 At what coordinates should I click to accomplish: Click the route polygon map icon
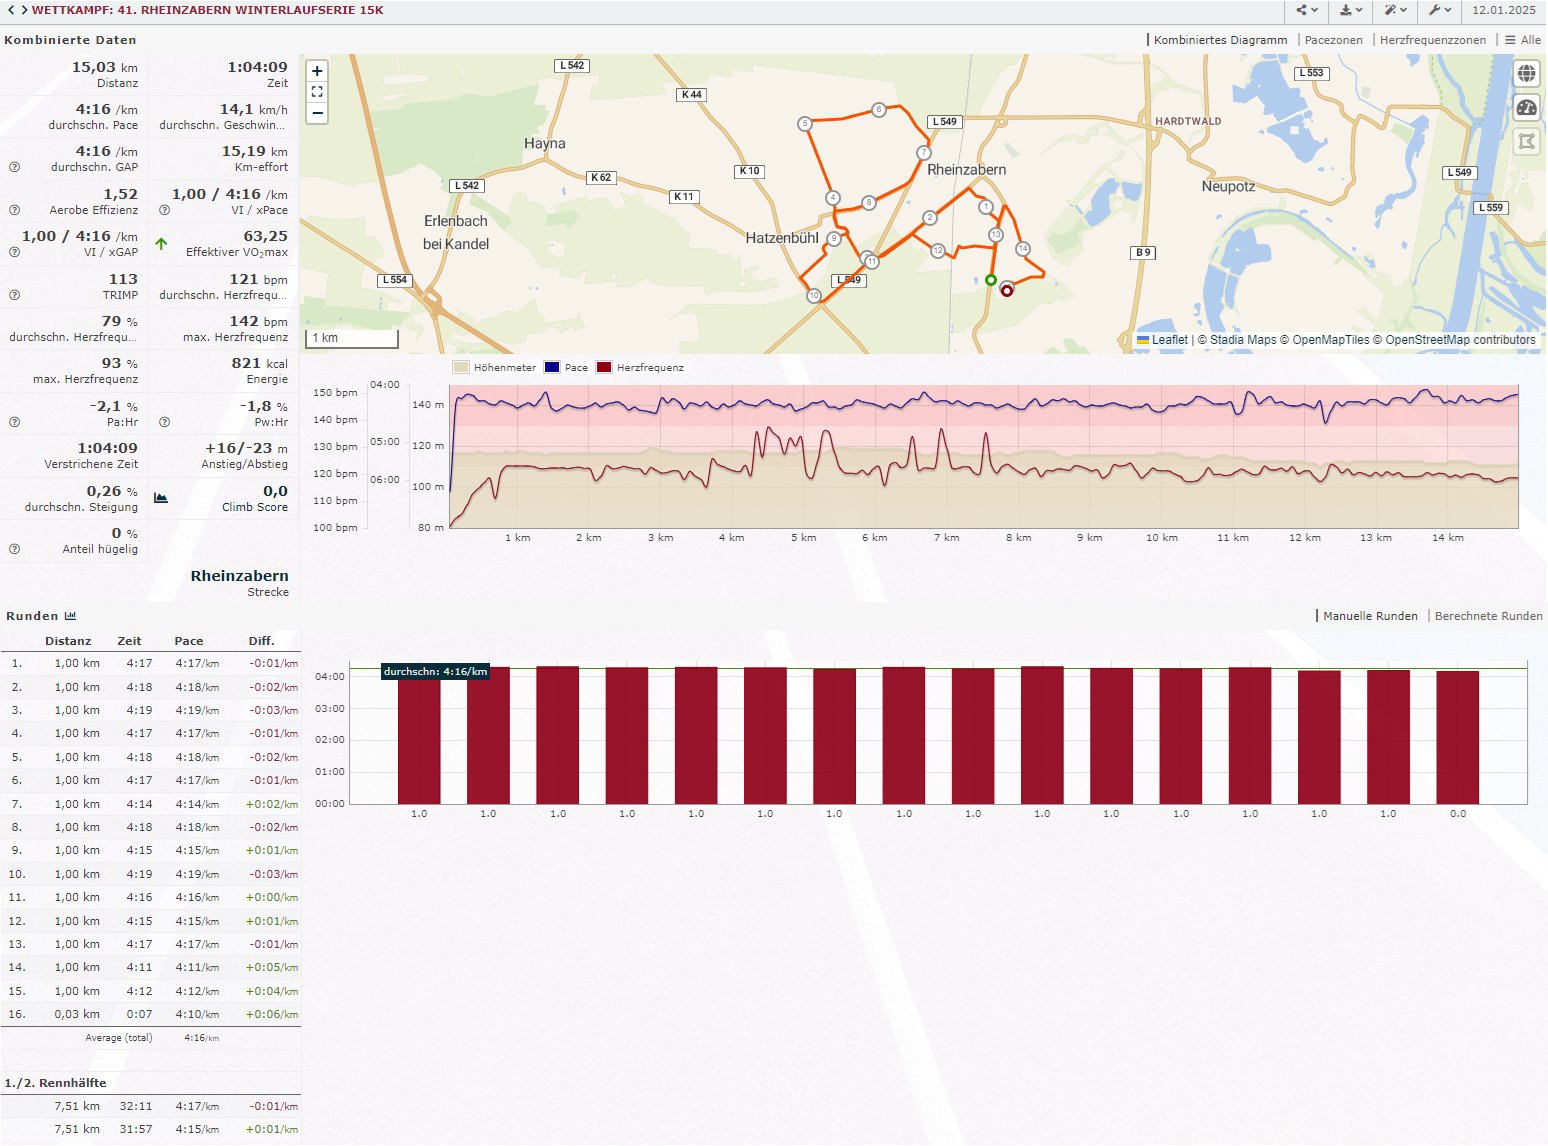pyautogui.click(x=1526, y=141)
